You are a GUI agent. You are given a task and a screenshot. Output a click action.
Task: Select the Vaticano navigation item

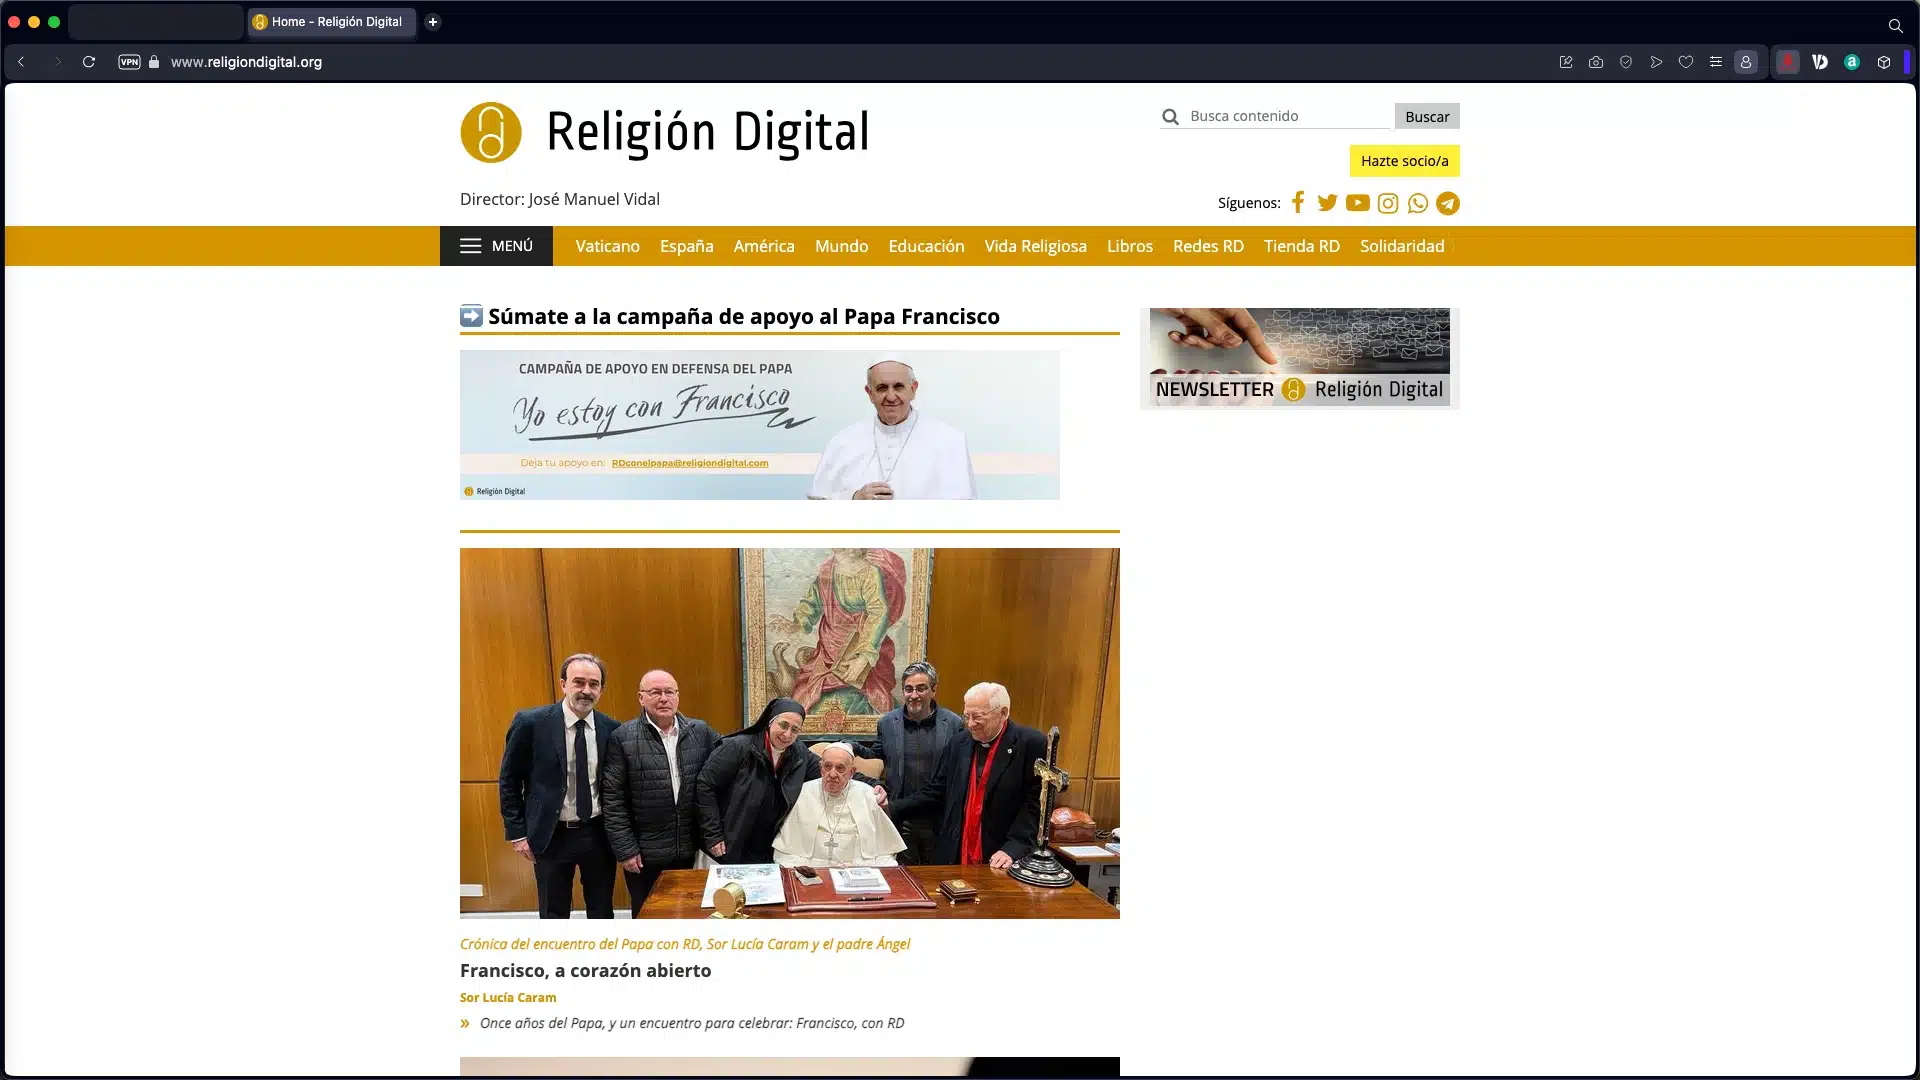click(x=606, y=246)
